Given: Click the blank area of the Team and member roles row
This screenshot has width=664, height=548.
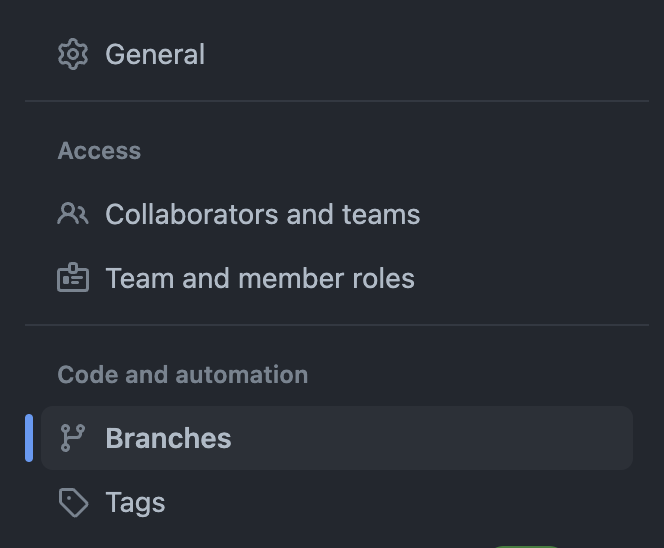Looking at the screenshot, I should 524,278.
